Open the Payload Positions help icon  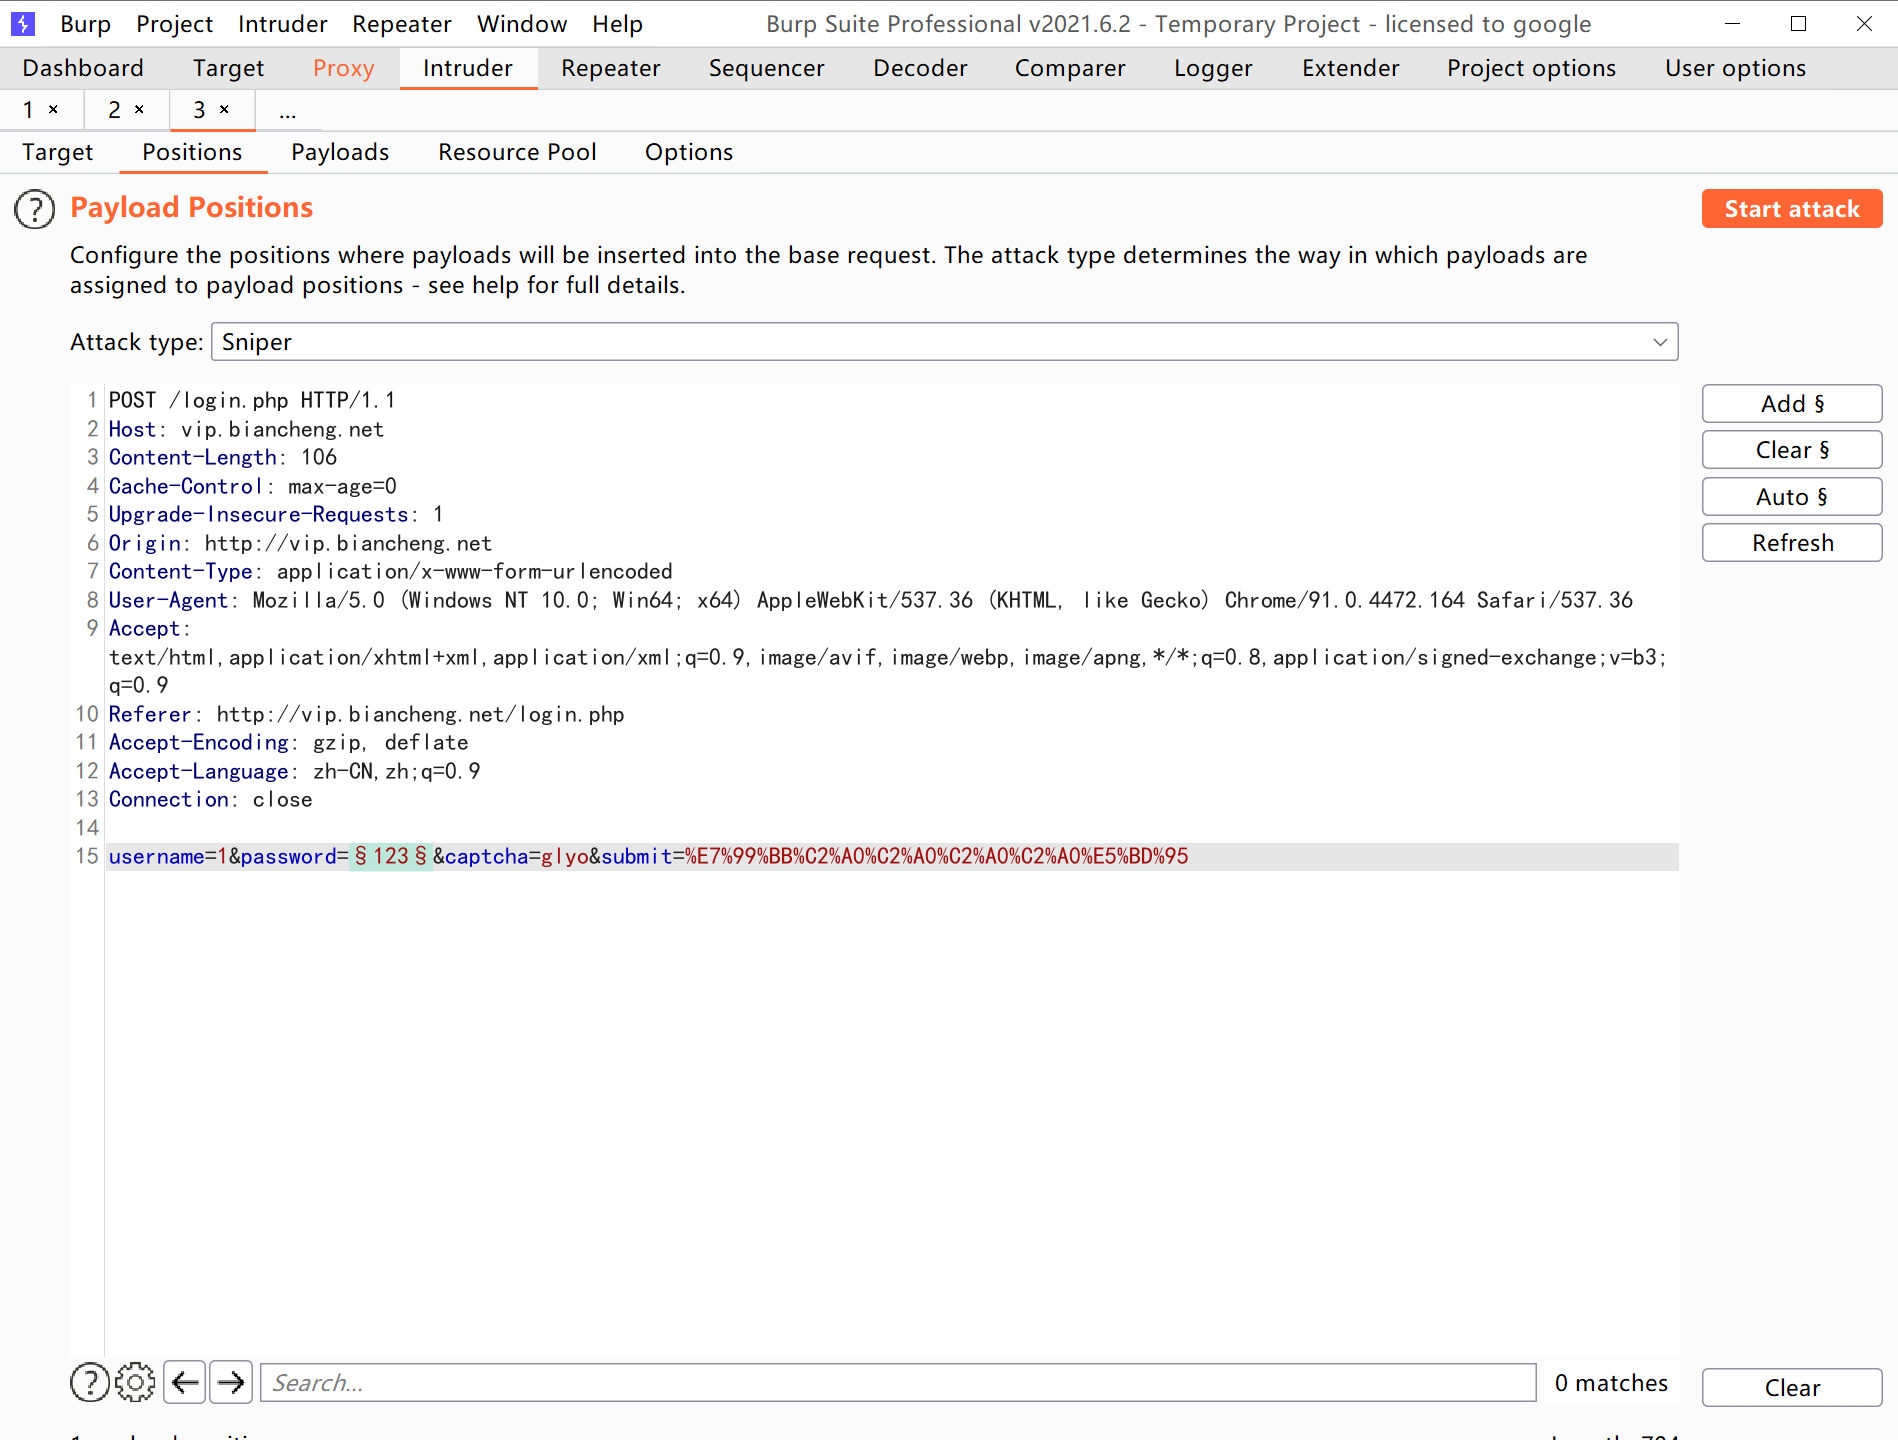pyautogui.click(x=35, y=209)
